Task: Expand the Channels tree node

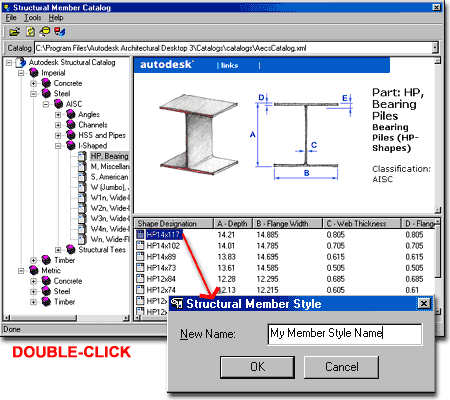Action: click(x=58, y=125)
